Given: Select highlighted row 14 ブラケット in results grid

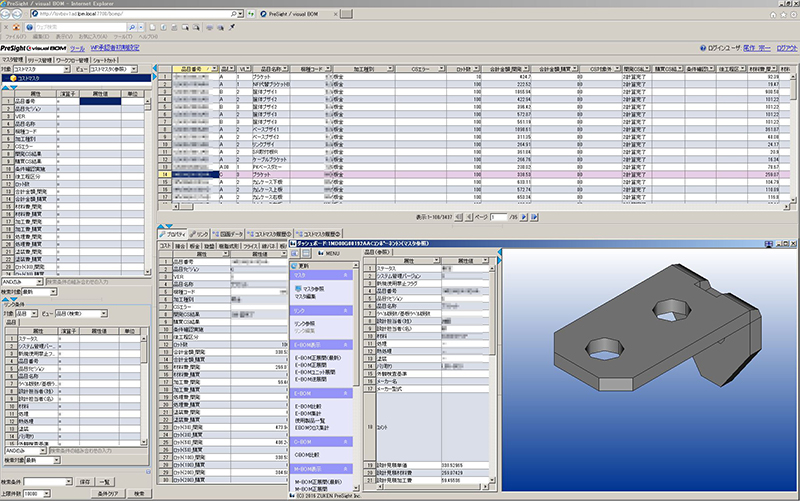Looking at the screenshot, I should tap(474, 174).
